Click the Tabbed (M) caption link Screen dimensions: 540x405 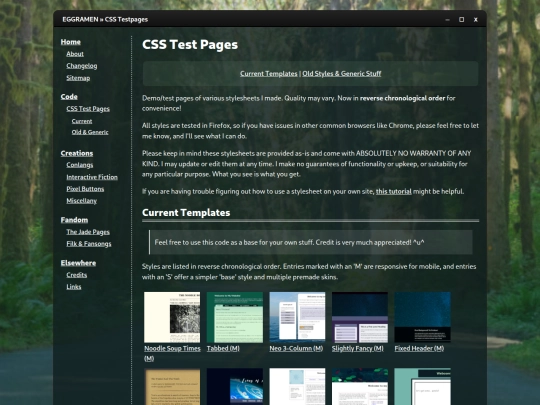[223, 349]
